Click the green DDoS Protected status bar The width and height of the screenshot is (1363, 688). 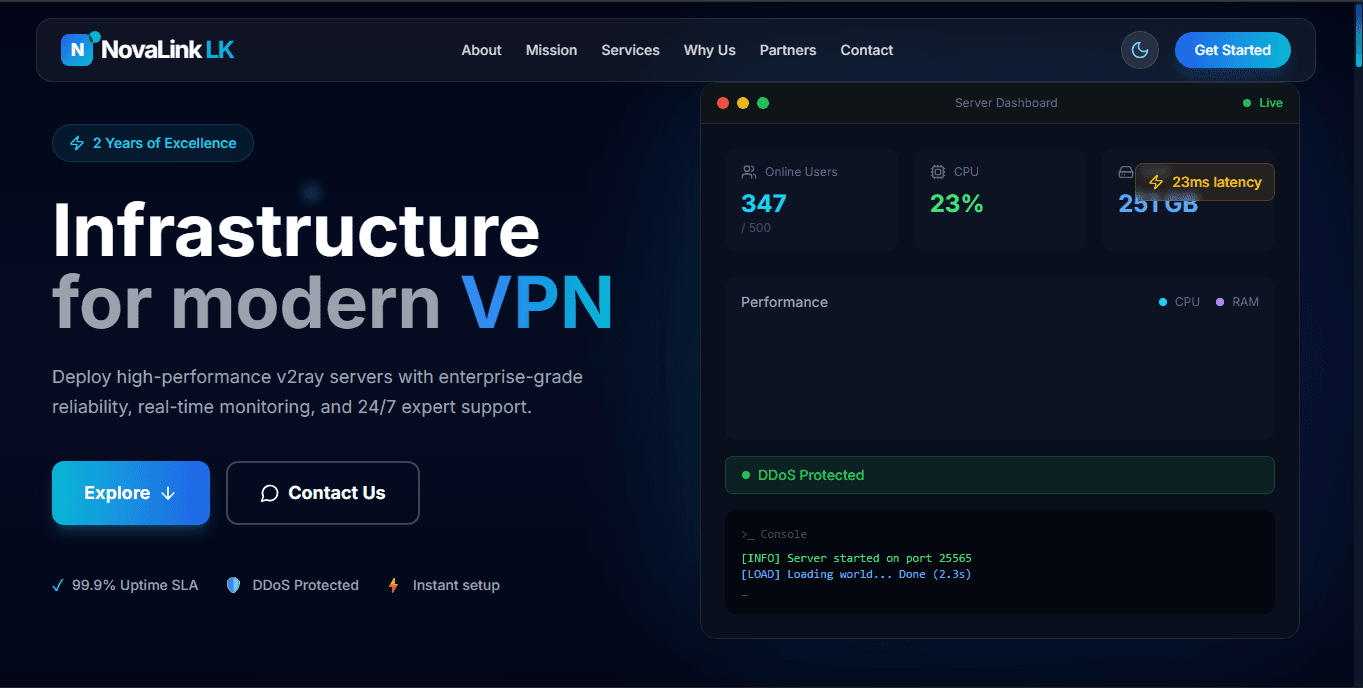tap(999, 475)
